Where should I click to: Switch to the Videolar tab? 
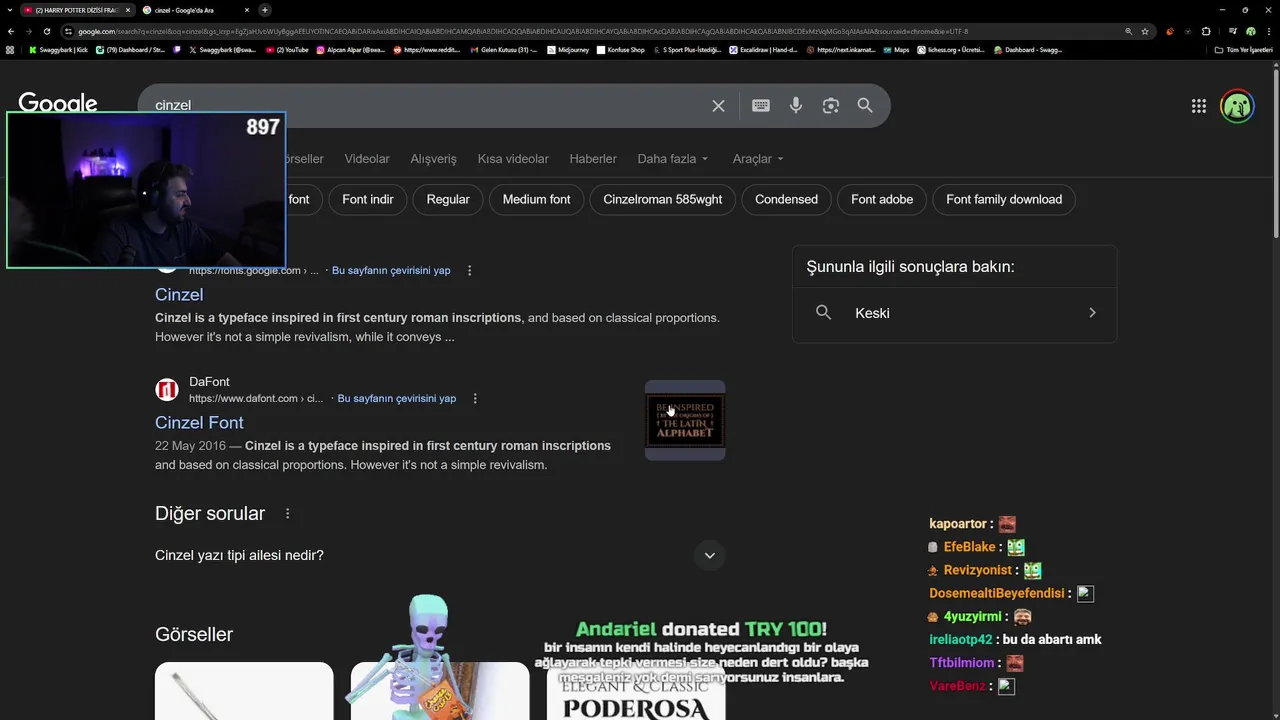pyautogui.click(x=367, y=159)
